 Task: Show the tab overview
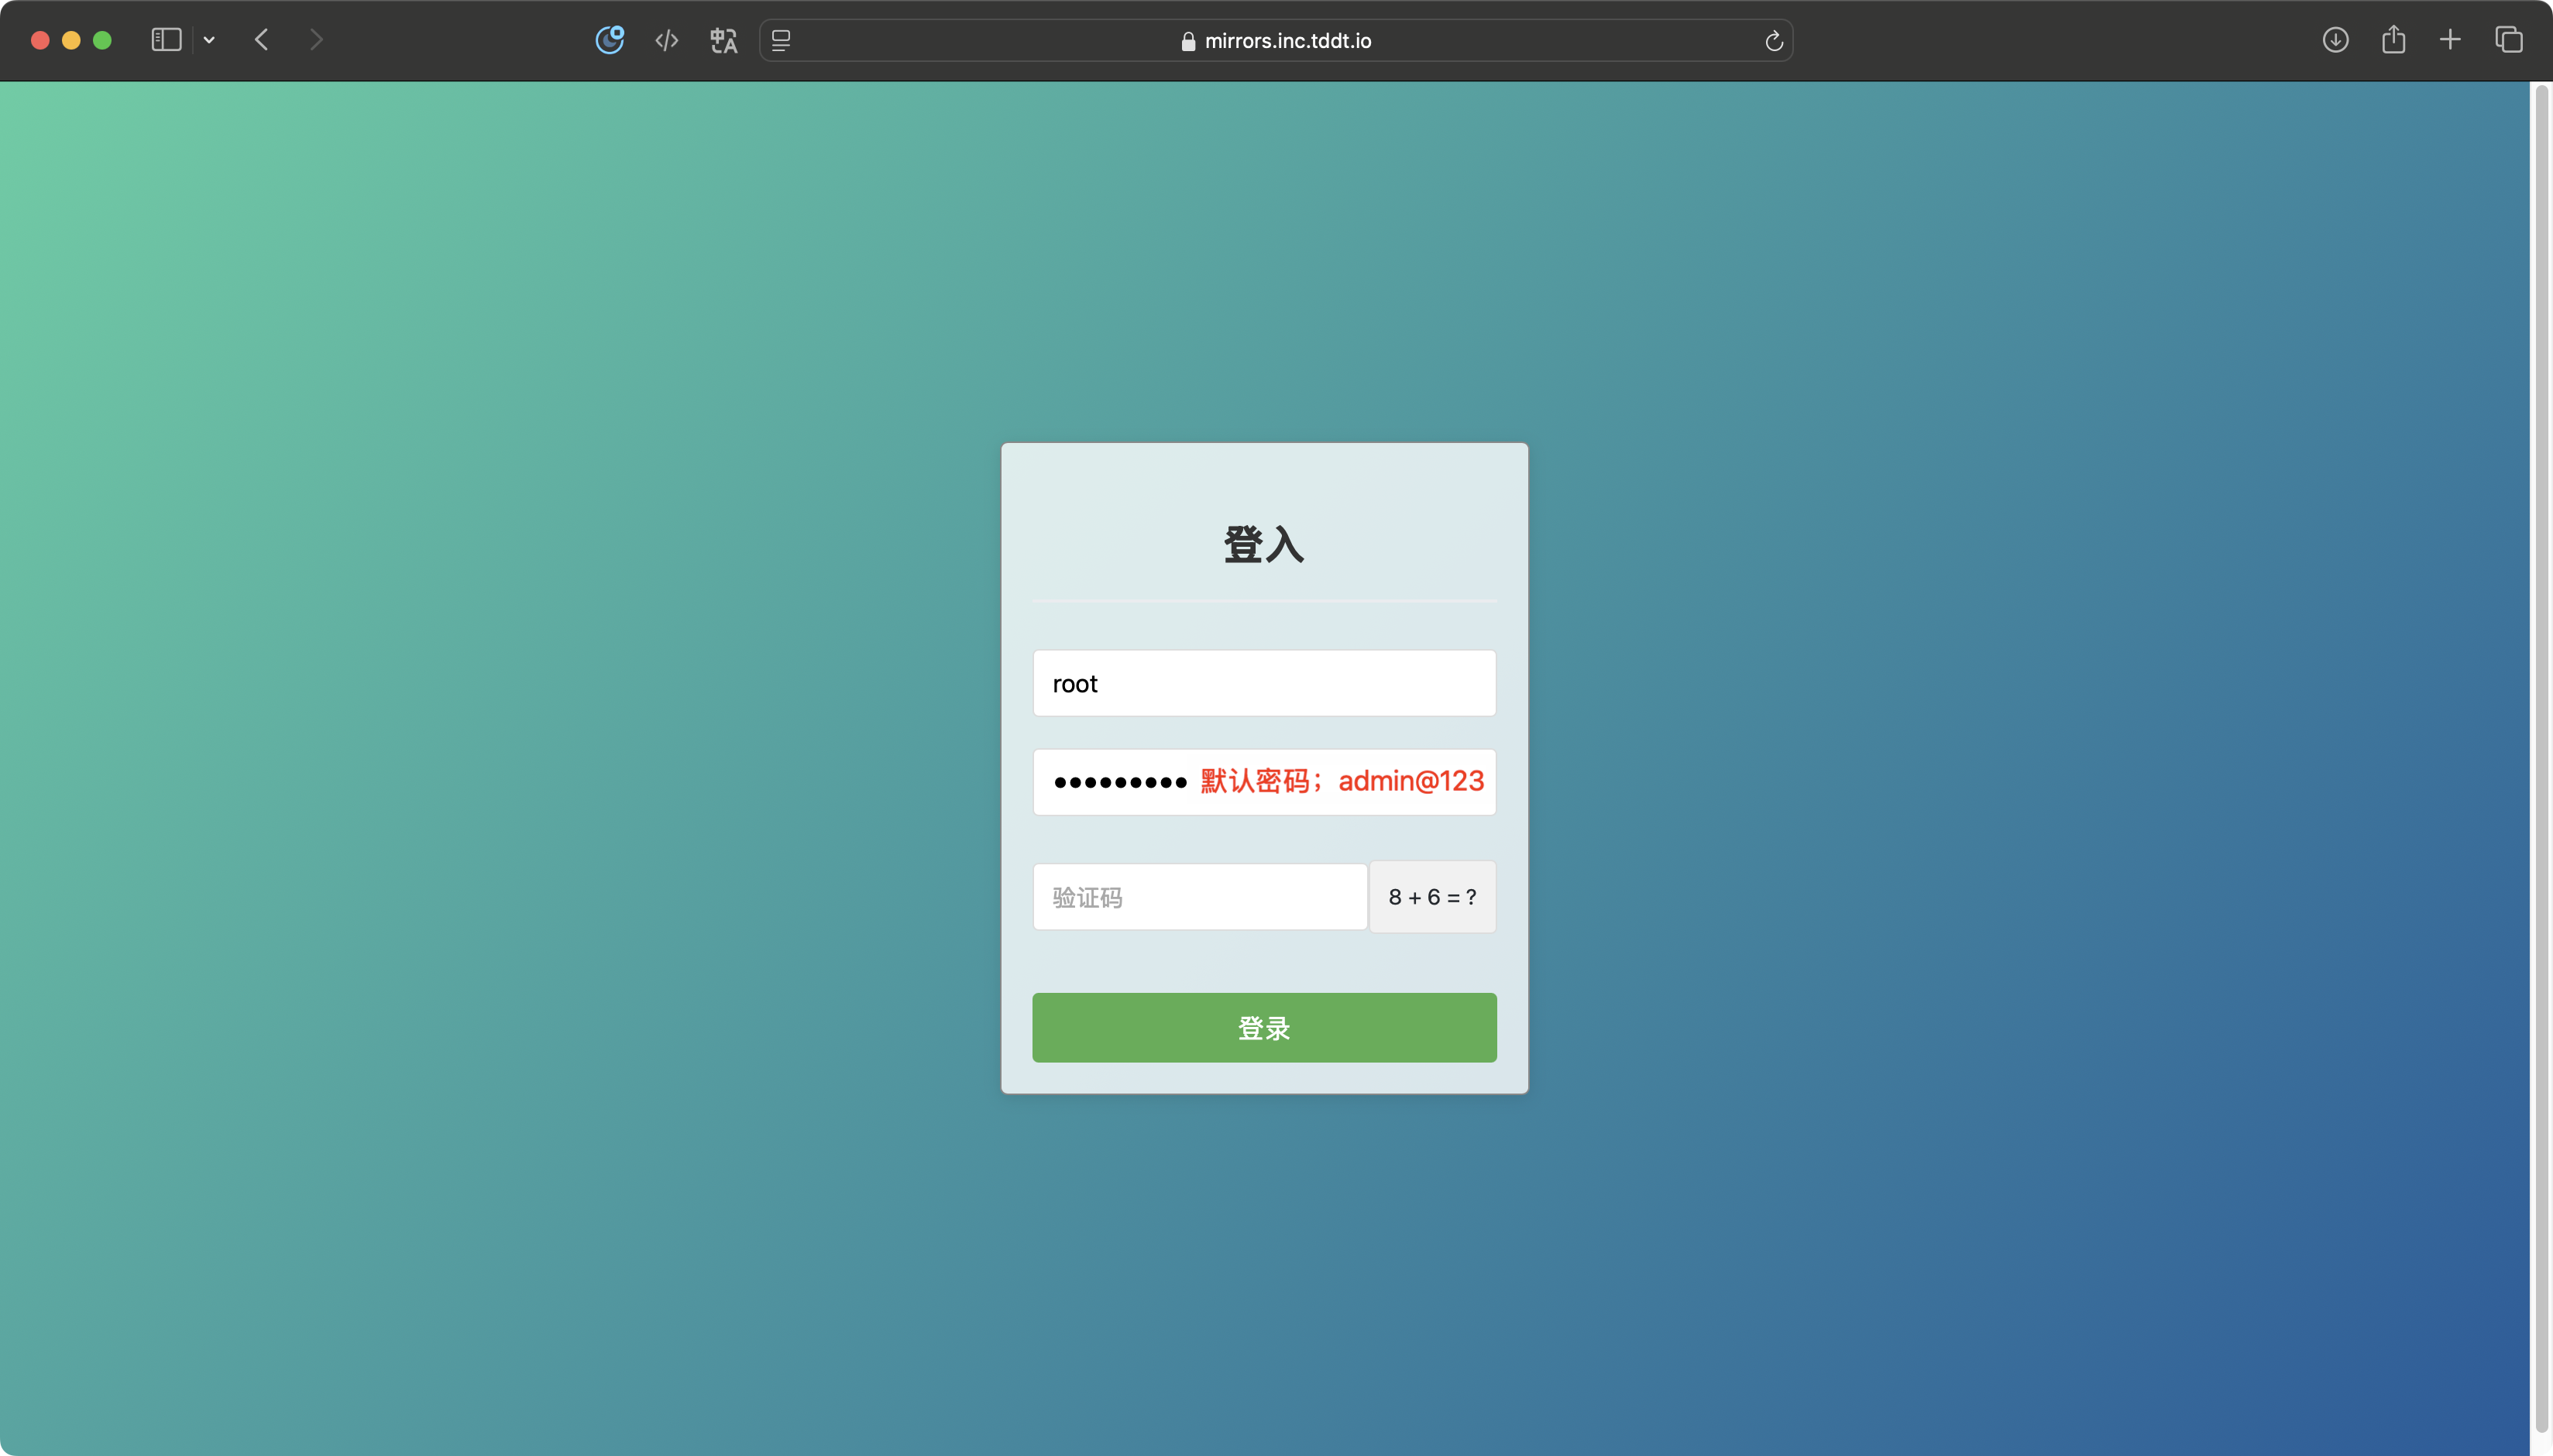point(2509,40)
